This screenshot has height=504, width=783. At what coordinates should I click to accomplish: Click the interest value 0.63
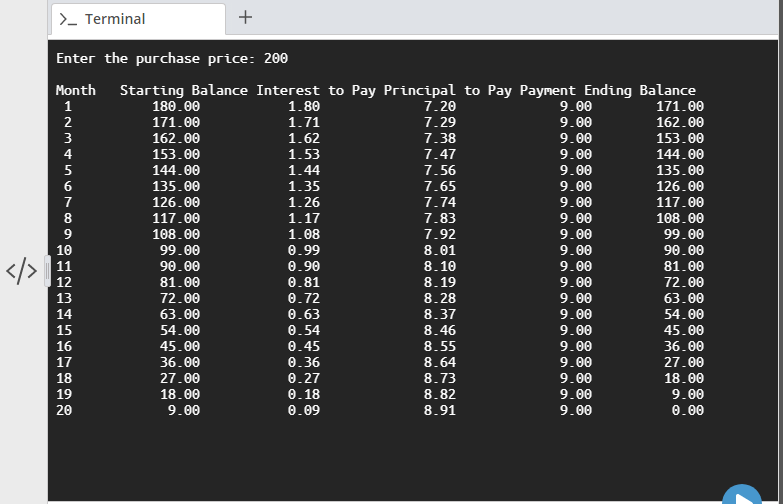[304, 314]
